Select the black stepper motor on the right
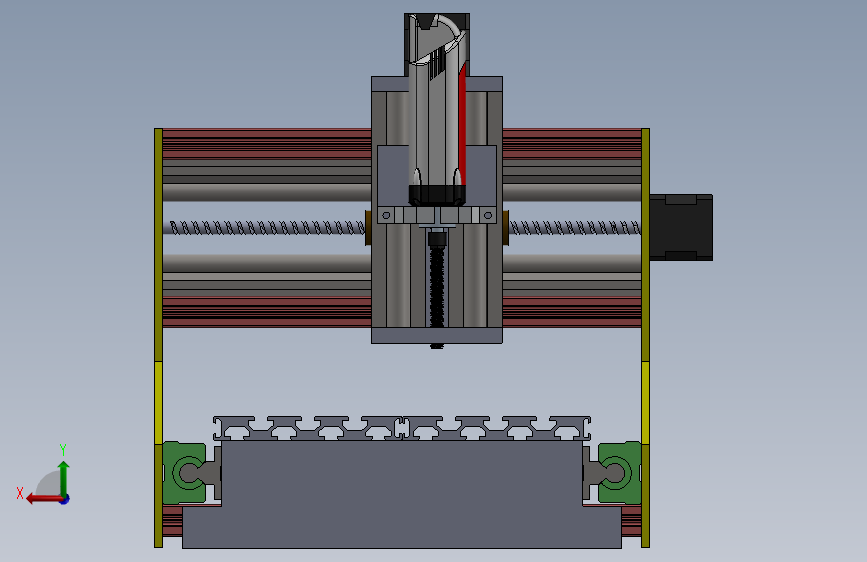 click(681, 227)
